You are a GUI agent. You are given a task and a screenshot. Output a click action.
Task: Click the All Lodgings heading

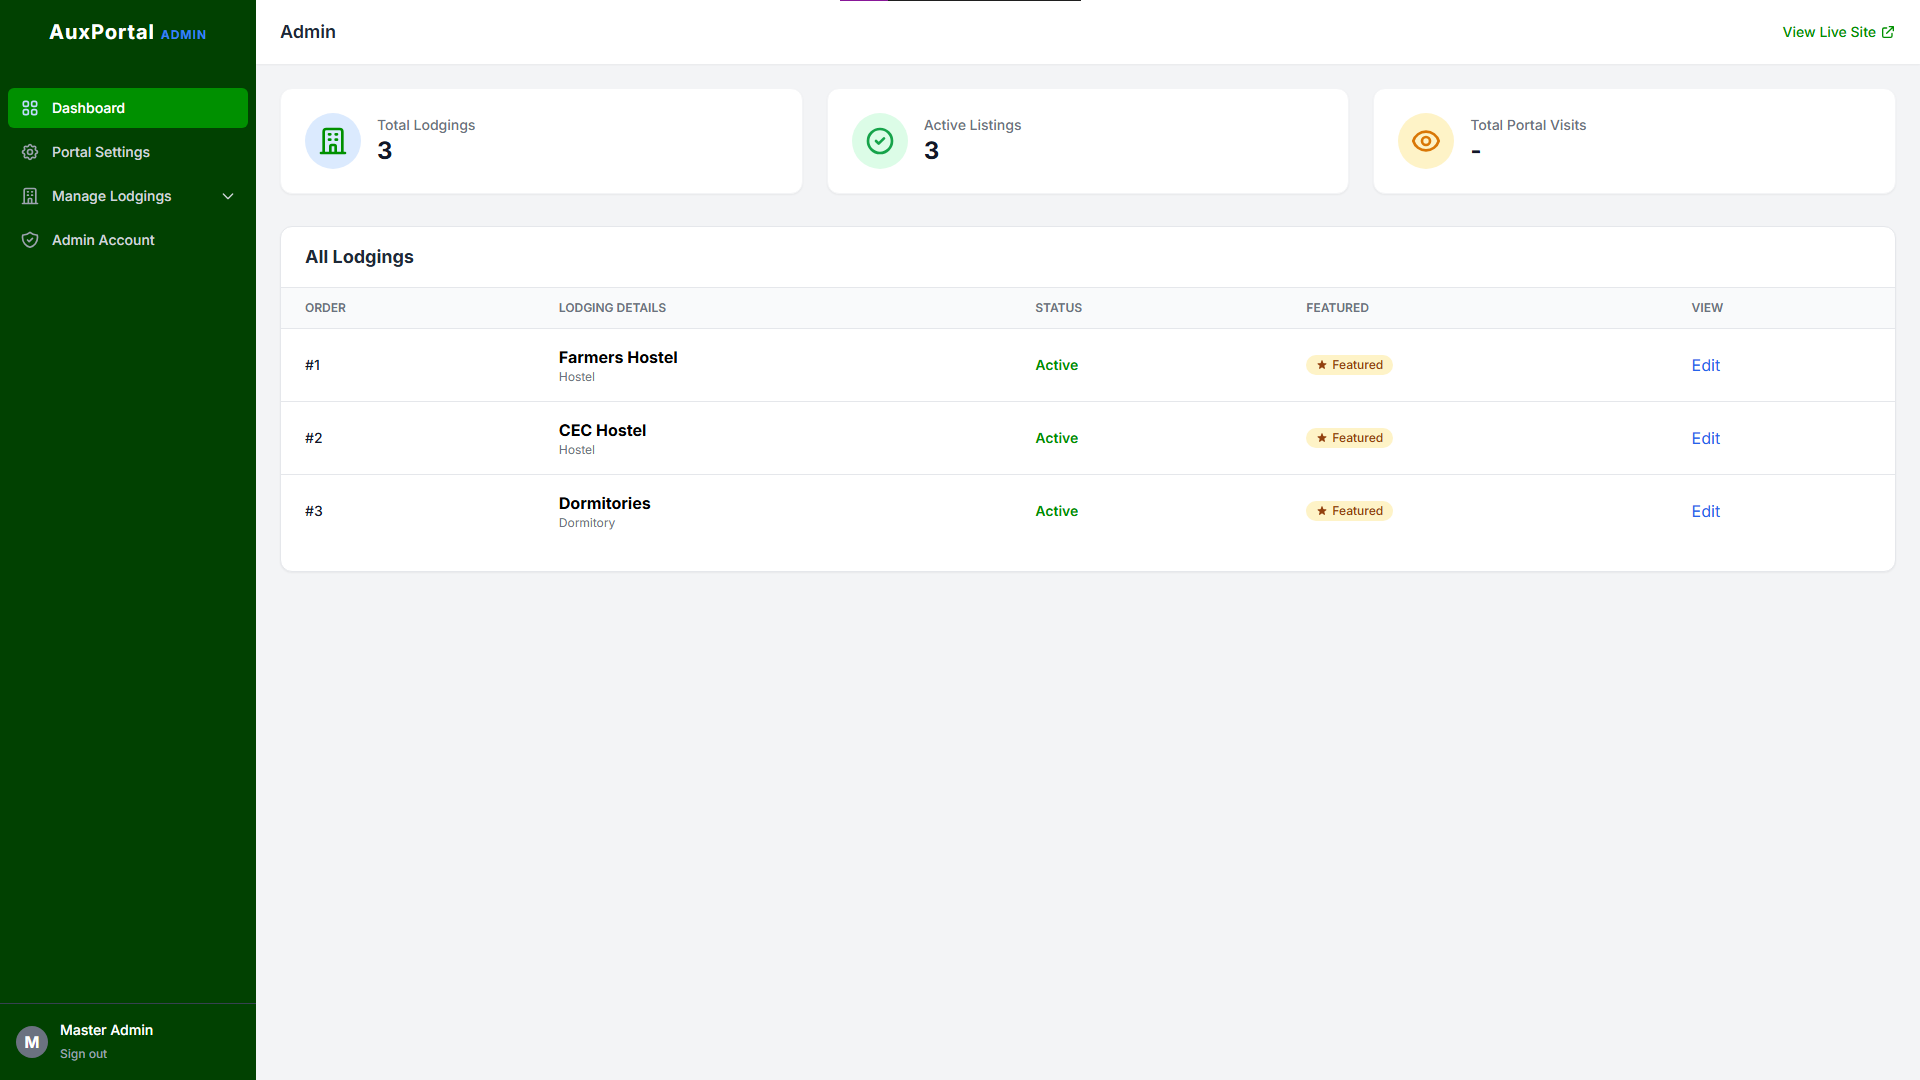(x=359, y=257)
